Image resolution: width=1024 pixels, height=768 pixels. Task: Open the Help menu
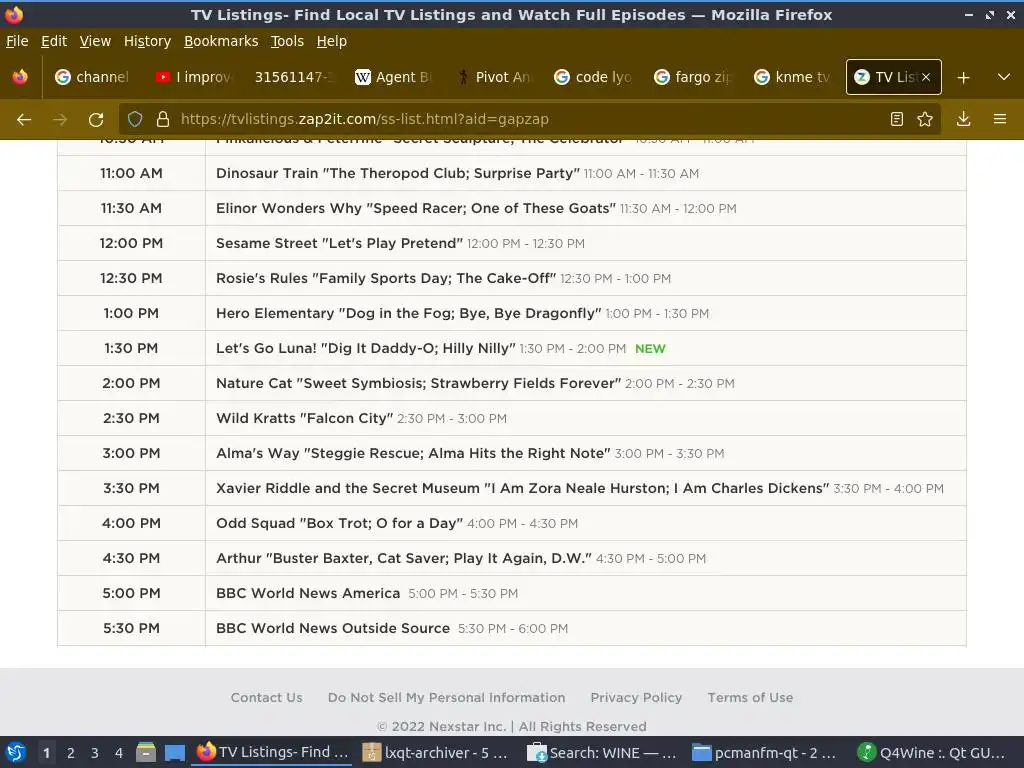pyautogui.click(x=332, y=41)
